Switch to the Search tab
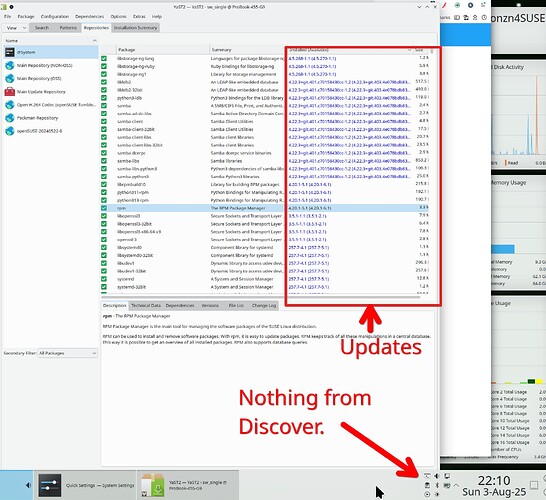Screen dimensions: 546x500 click(x=42, y=28)
